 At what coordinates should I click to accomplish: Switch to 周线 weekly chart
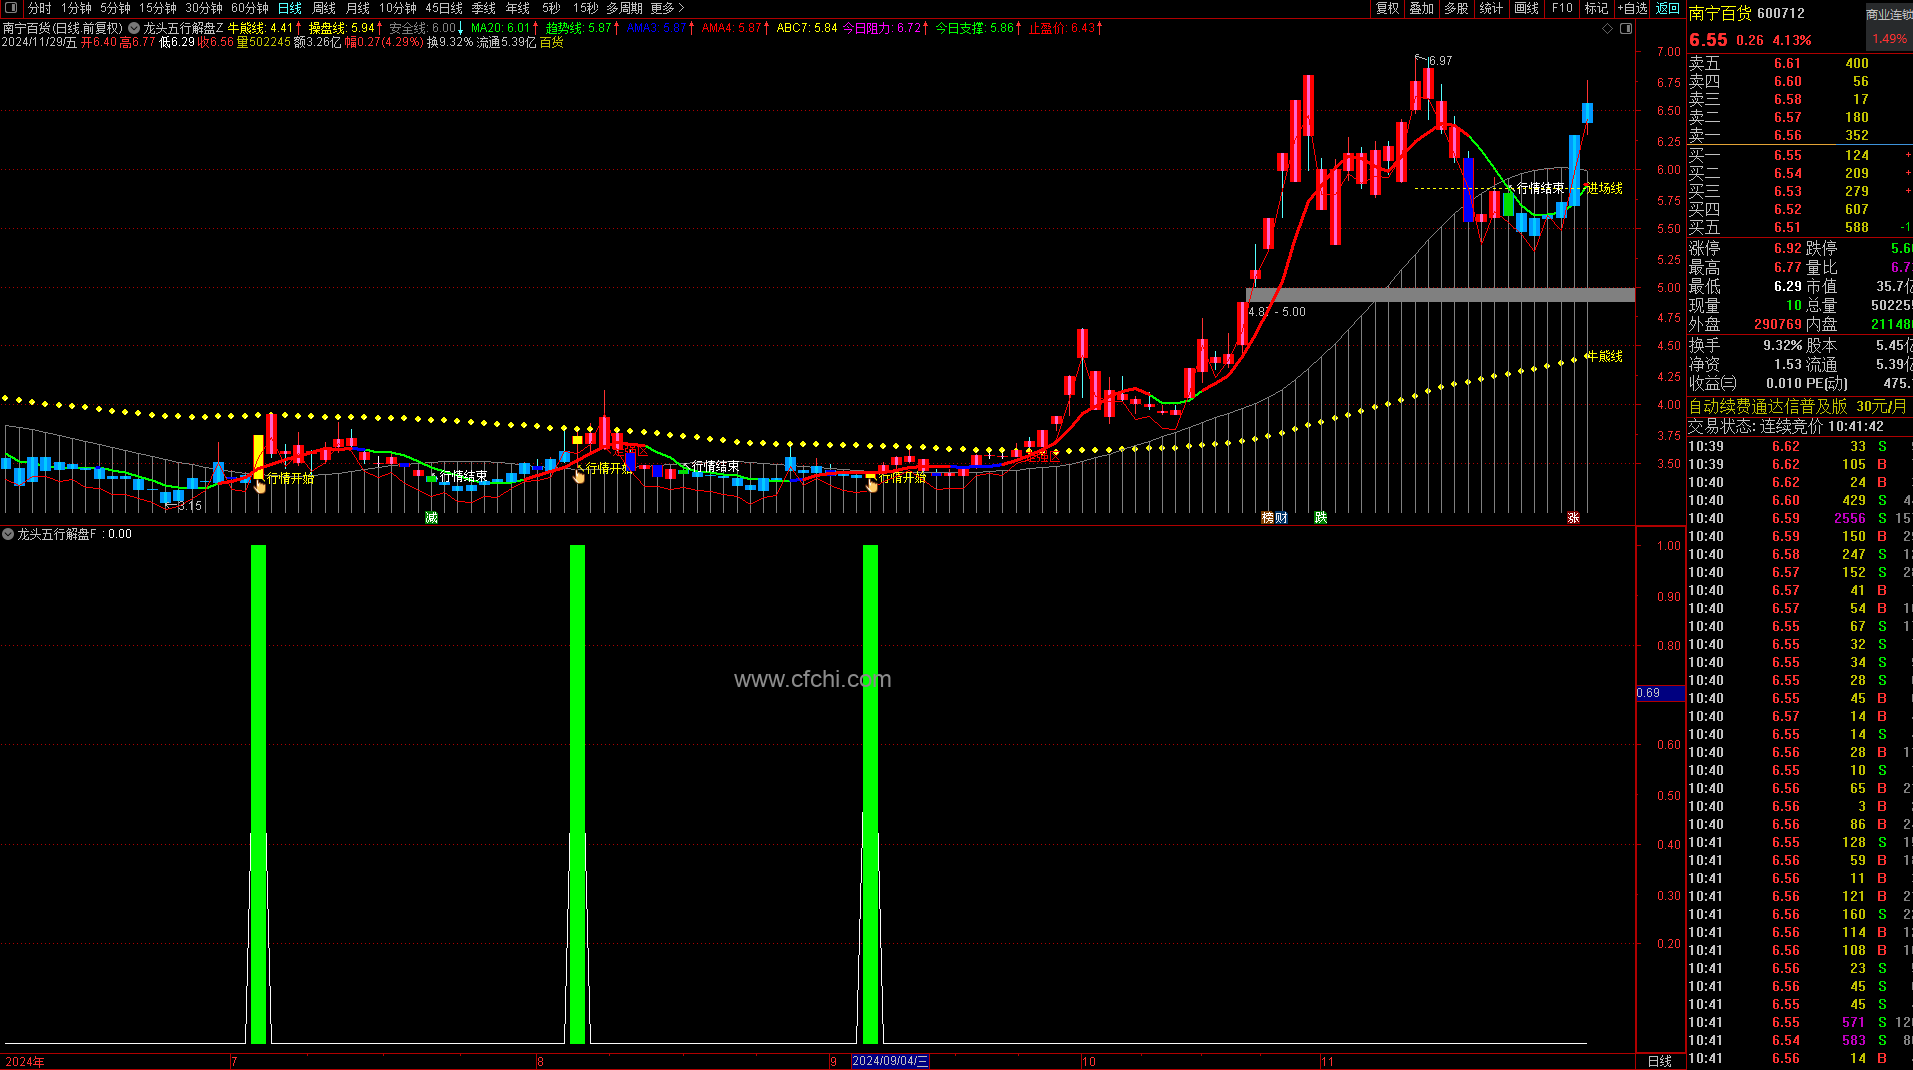coord(324,8)
